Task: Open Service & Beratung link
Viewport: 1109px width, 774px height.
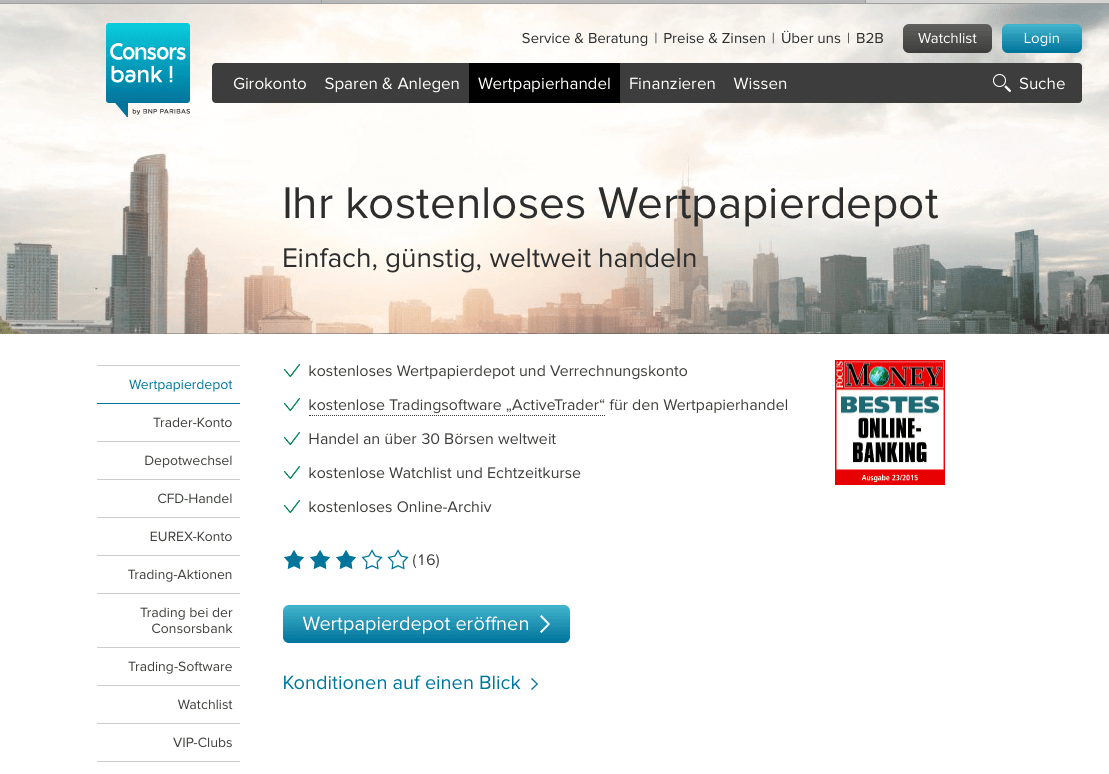Action: point(584,38)
